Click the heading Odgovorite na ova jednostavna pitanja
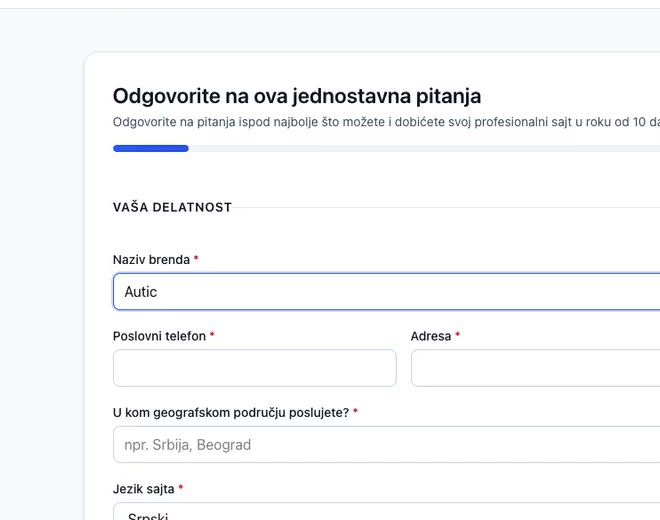Screen dimensions: 660x520 (297, 96)
